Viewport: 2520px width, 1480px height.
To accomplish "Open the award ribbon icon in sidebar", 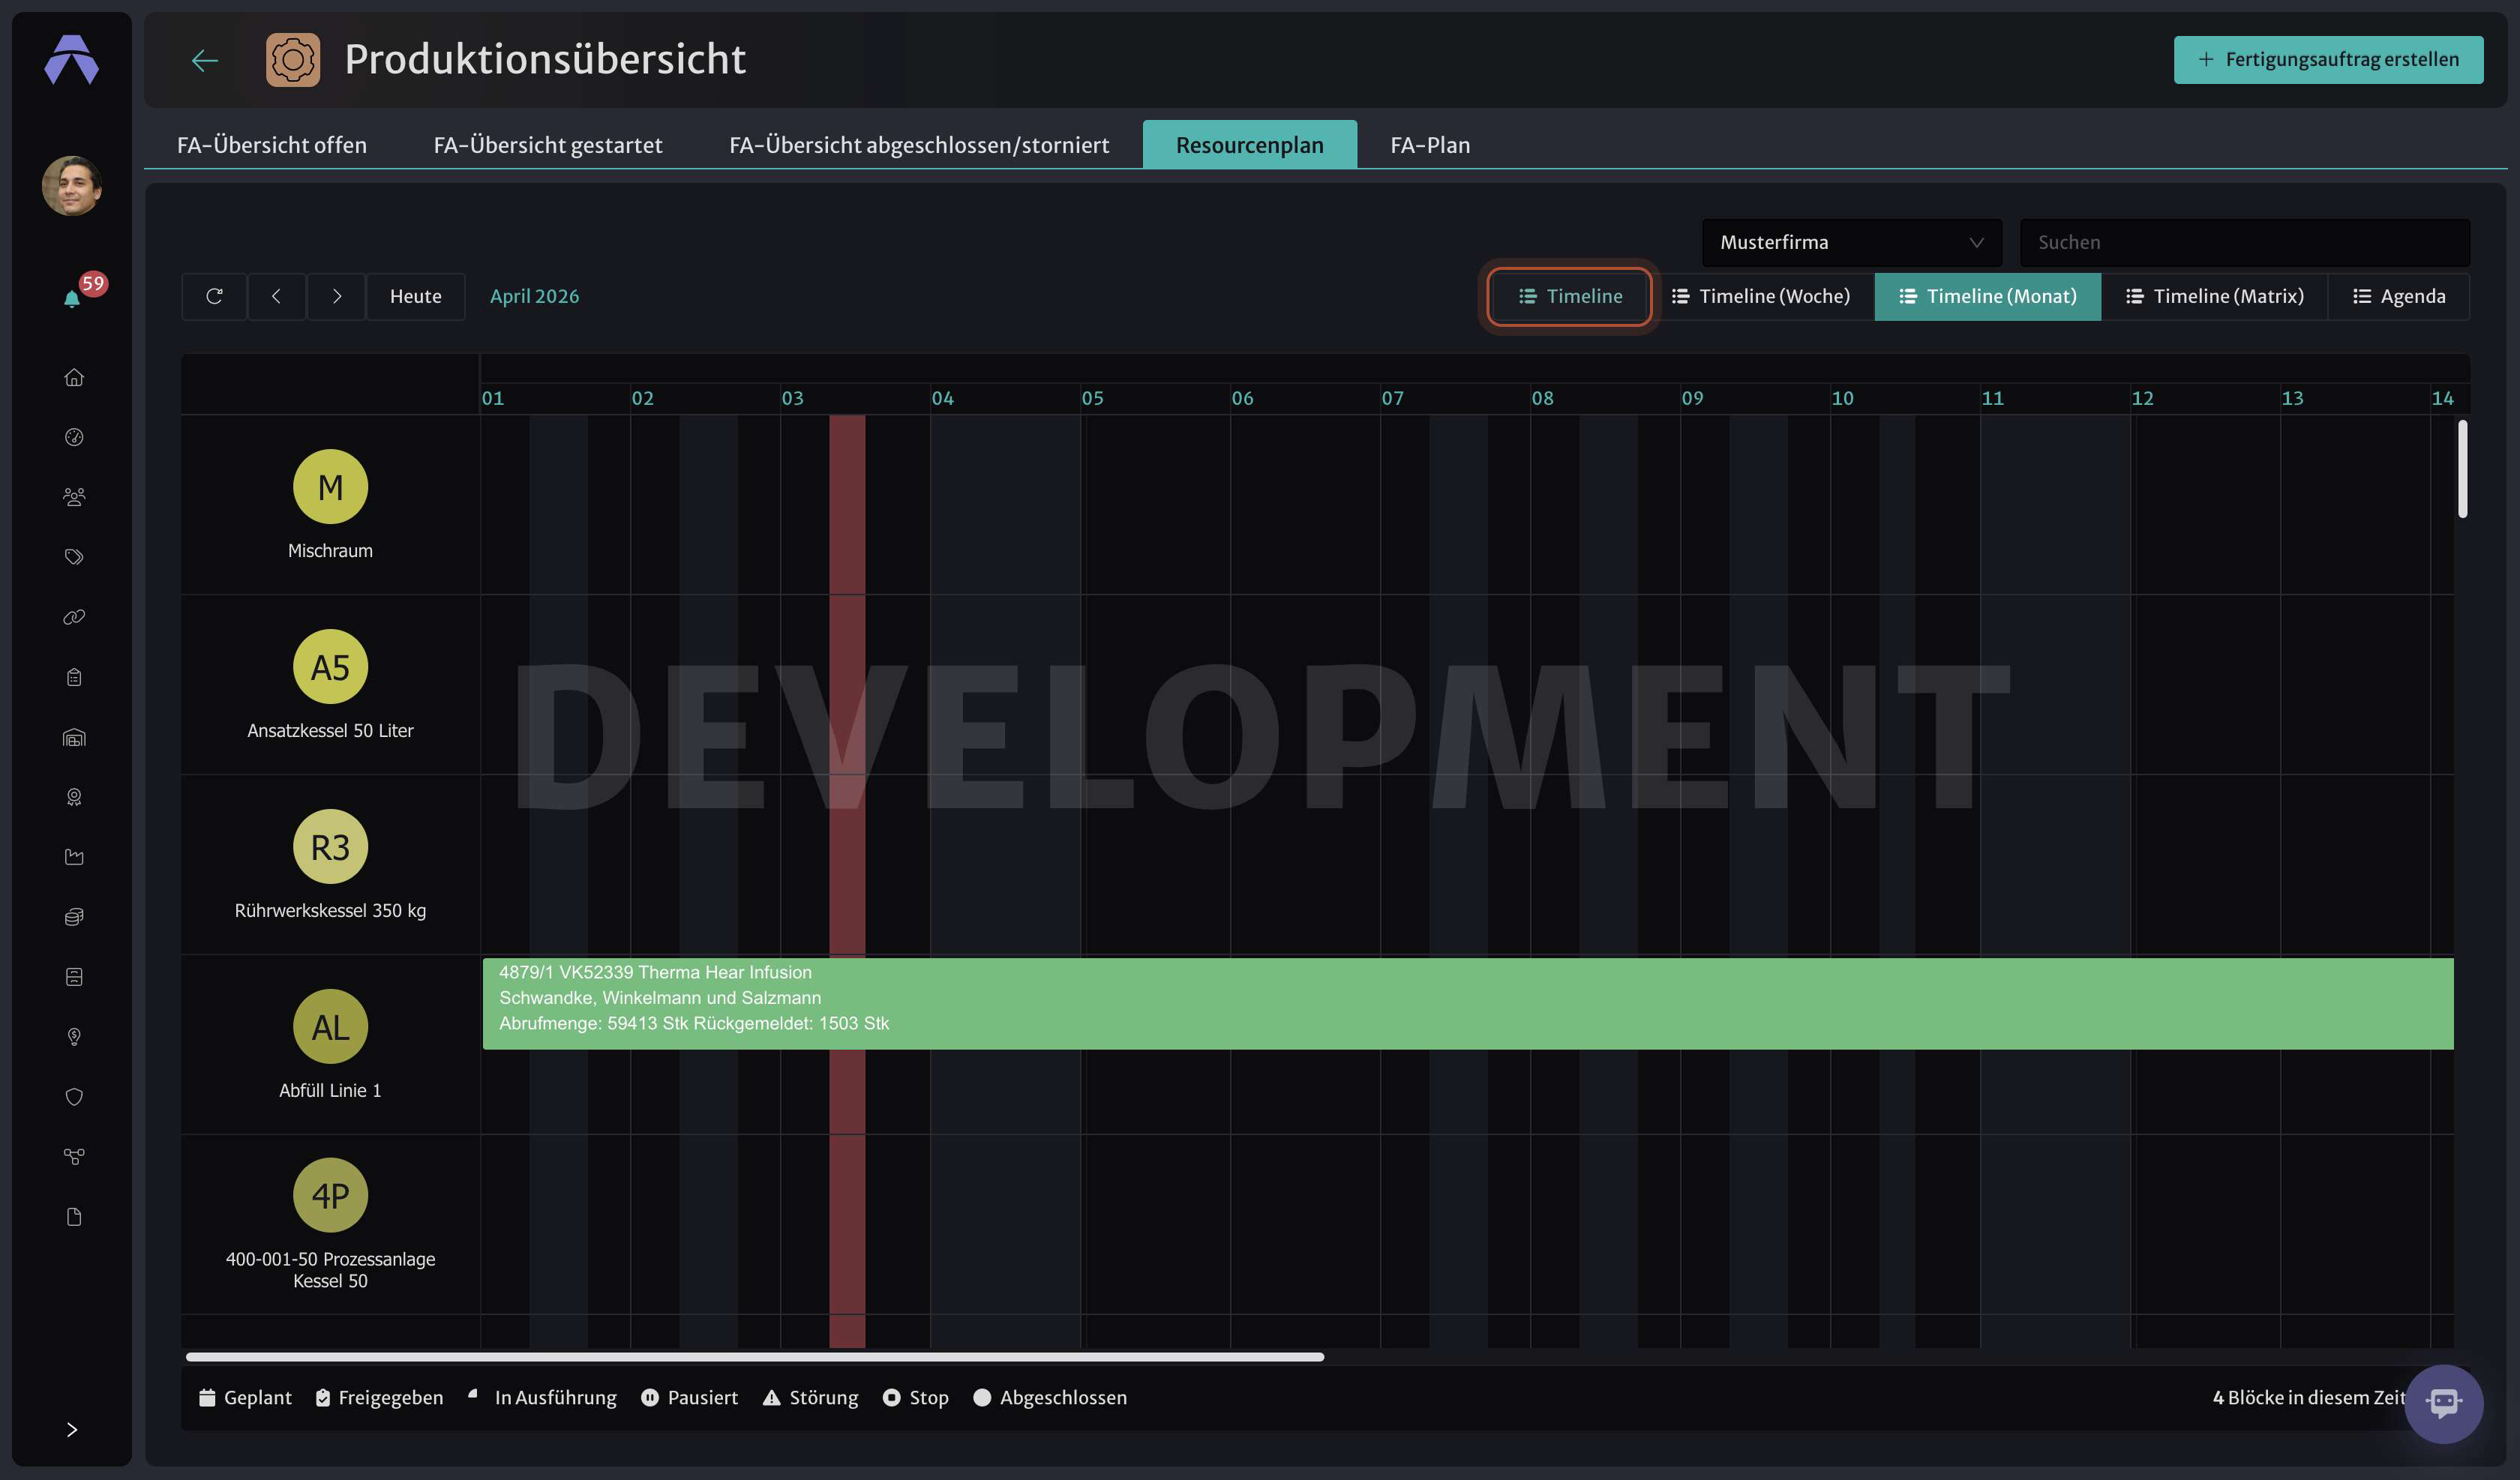I will click(x=74, y=797).
